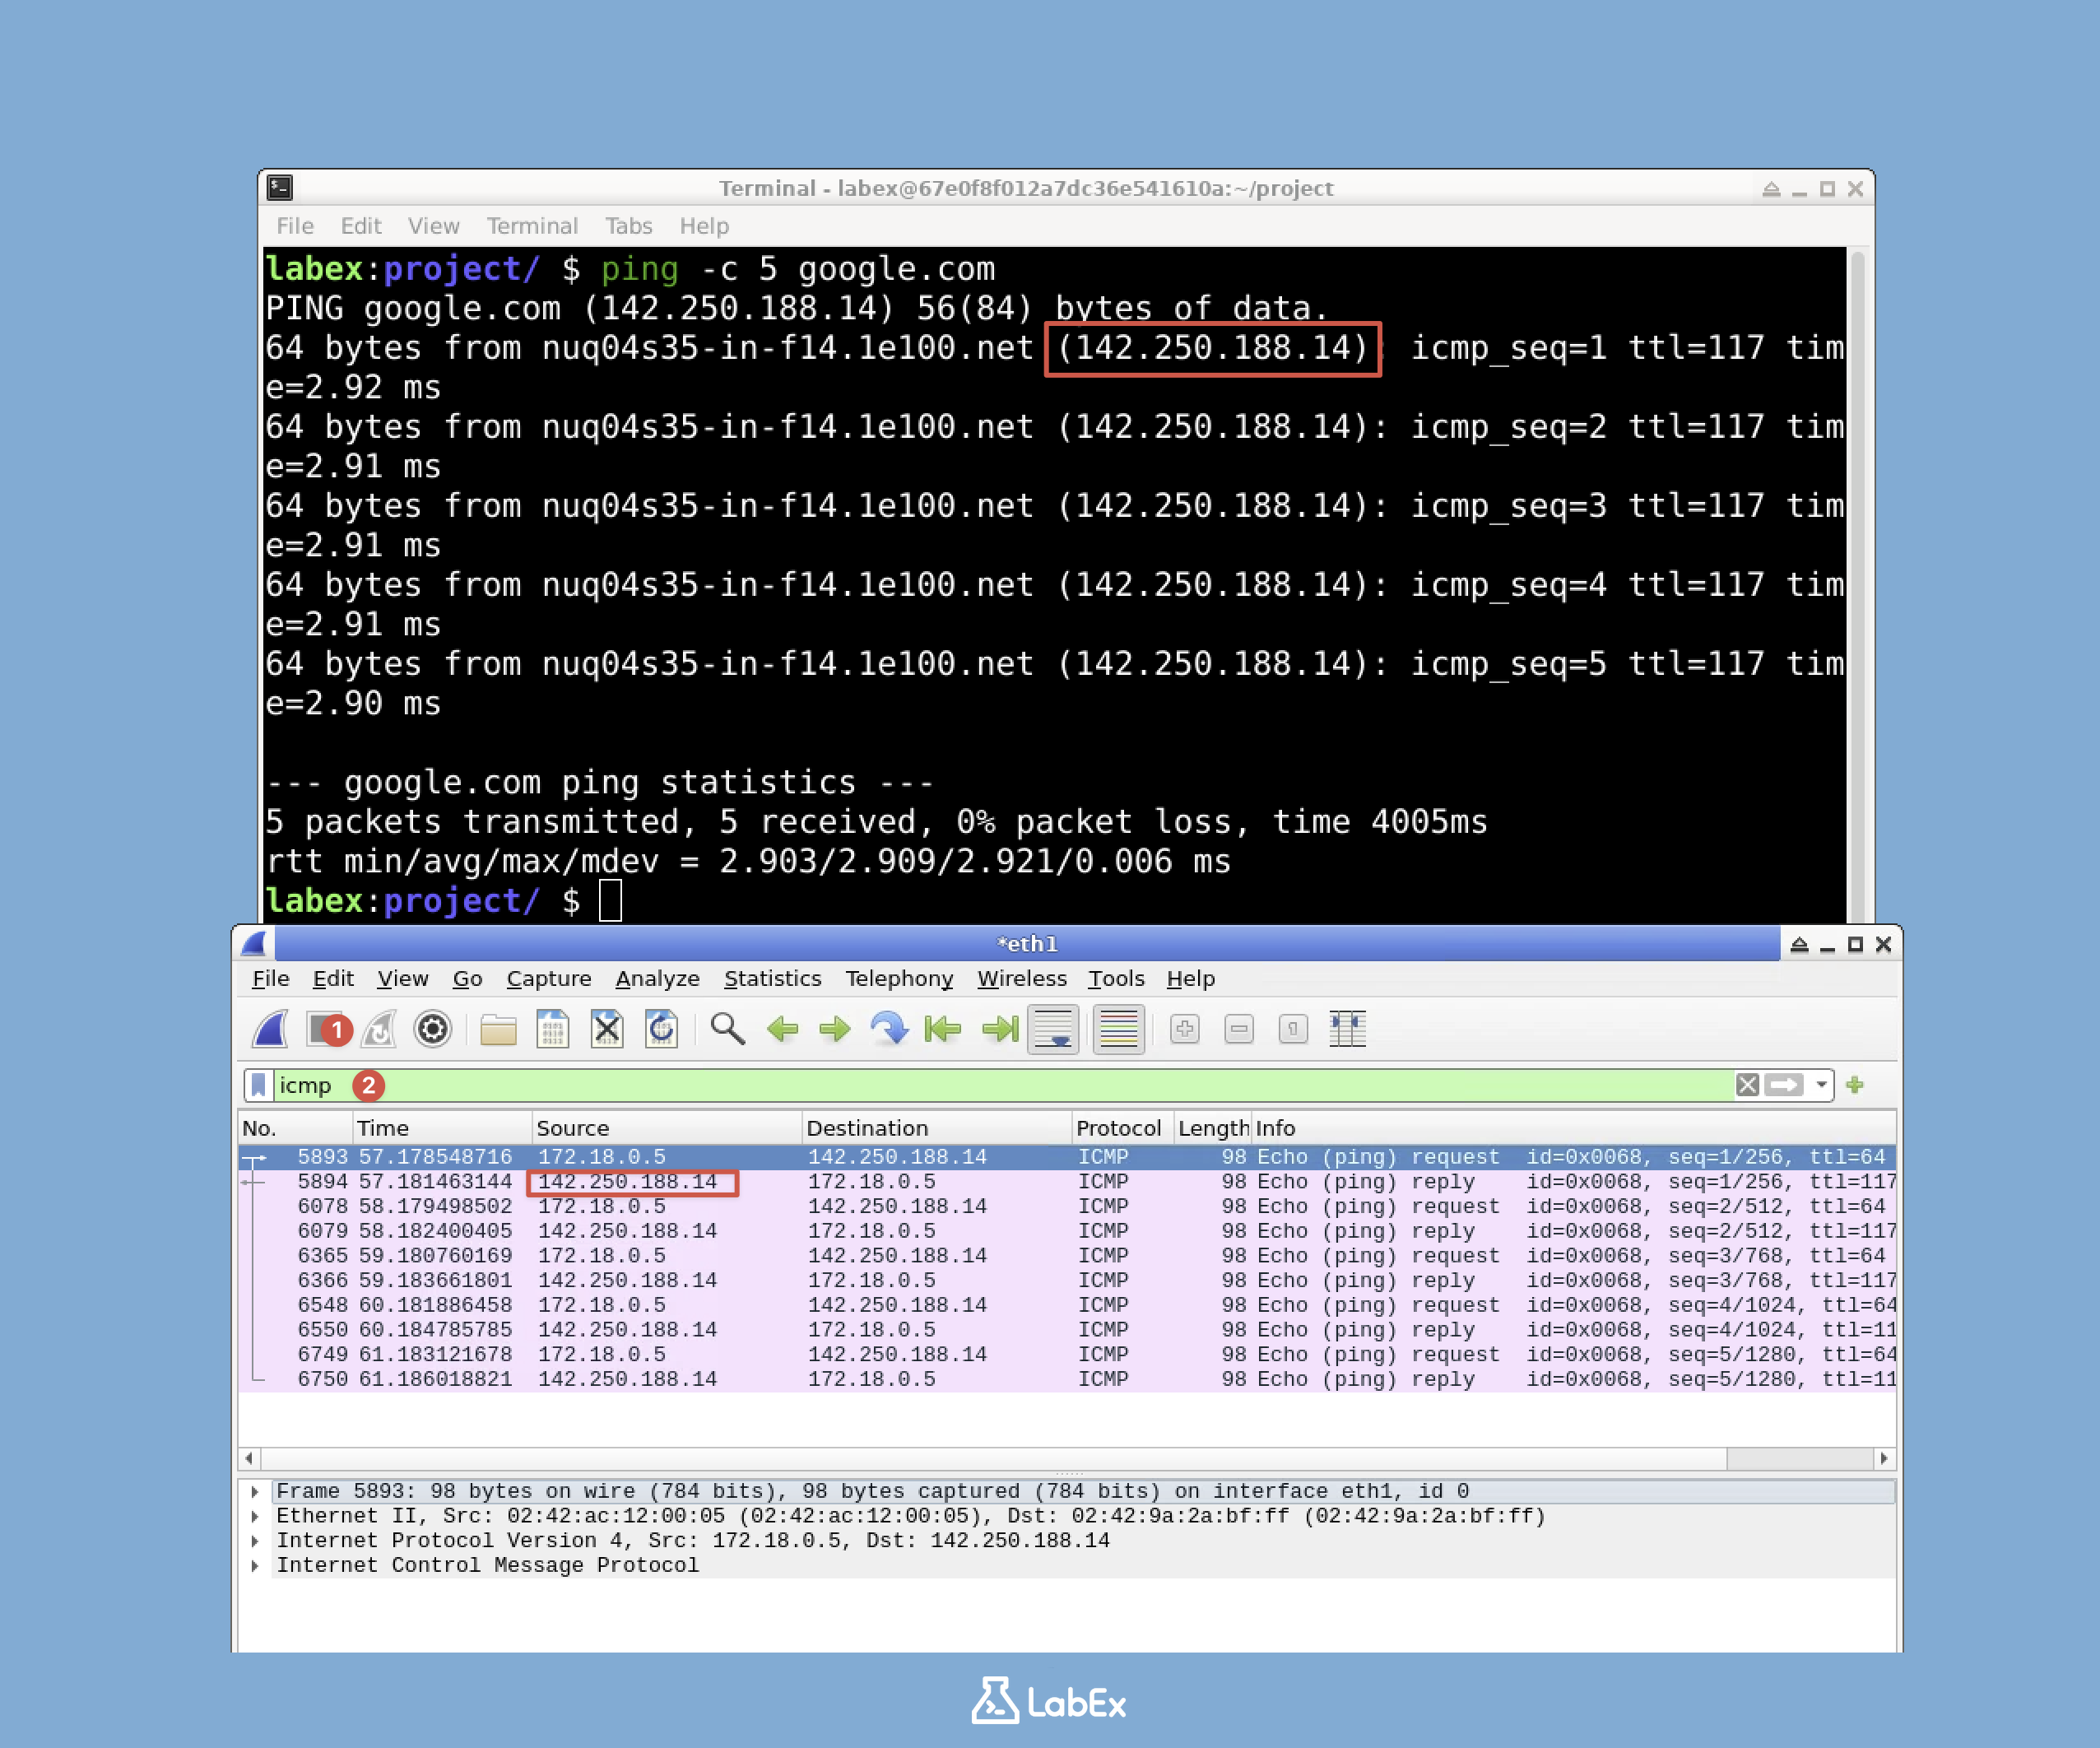
Task: Jump to the first packet
Action: coord(943,1029)
